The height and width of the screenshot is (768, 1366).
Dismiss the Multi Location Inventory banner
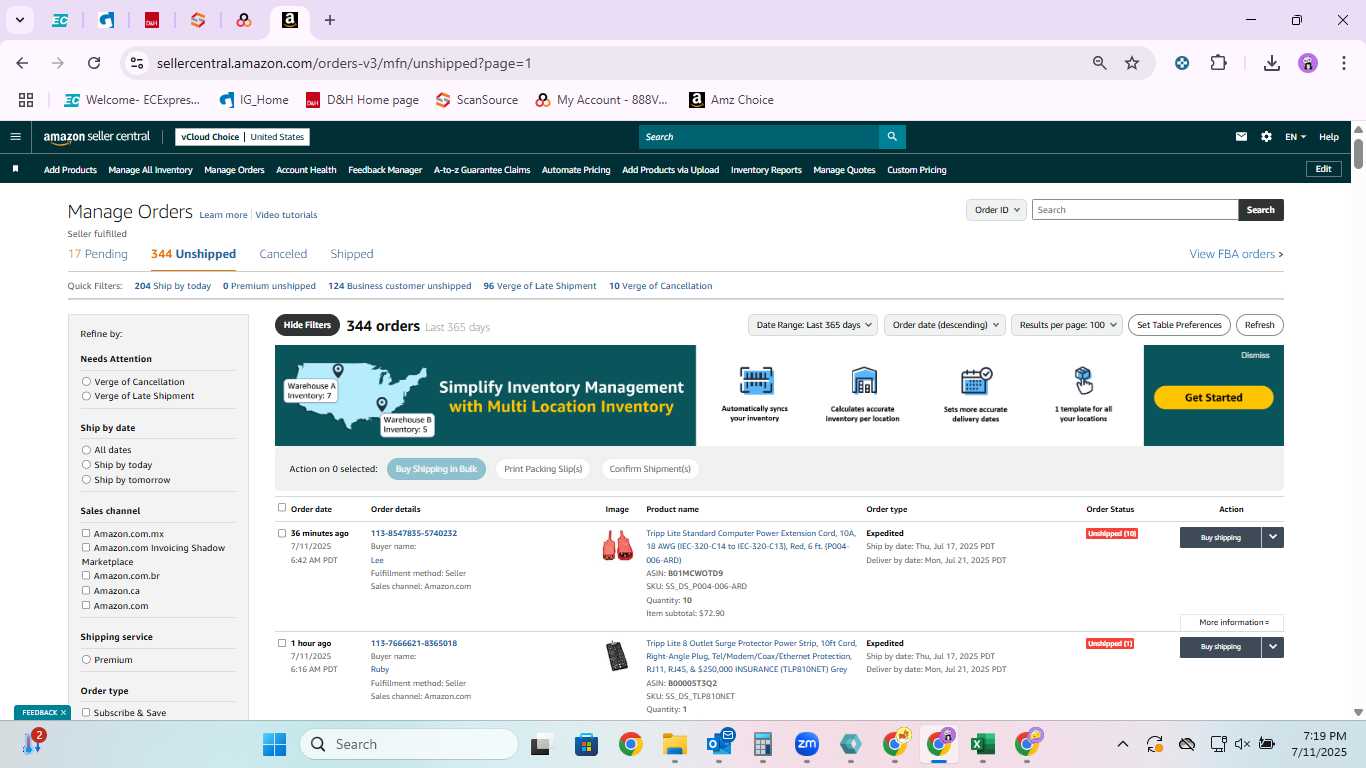point(1255,355)
